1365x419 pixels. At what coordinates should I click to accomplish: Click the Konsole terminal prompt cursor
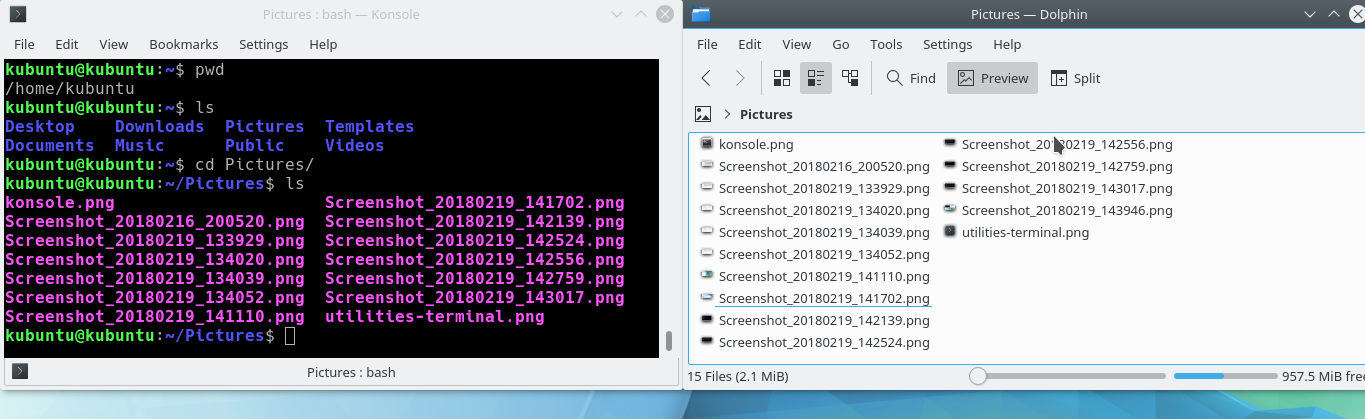tap(290, 336)
